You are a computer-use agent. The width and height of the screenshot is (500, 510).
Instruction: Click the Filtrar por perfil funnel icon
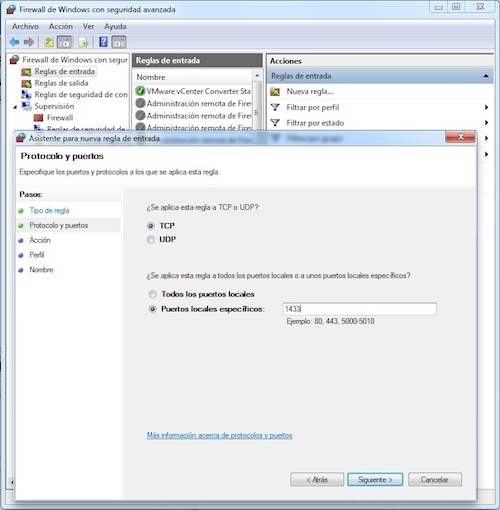pyautogui.click(x=275, y=107)
